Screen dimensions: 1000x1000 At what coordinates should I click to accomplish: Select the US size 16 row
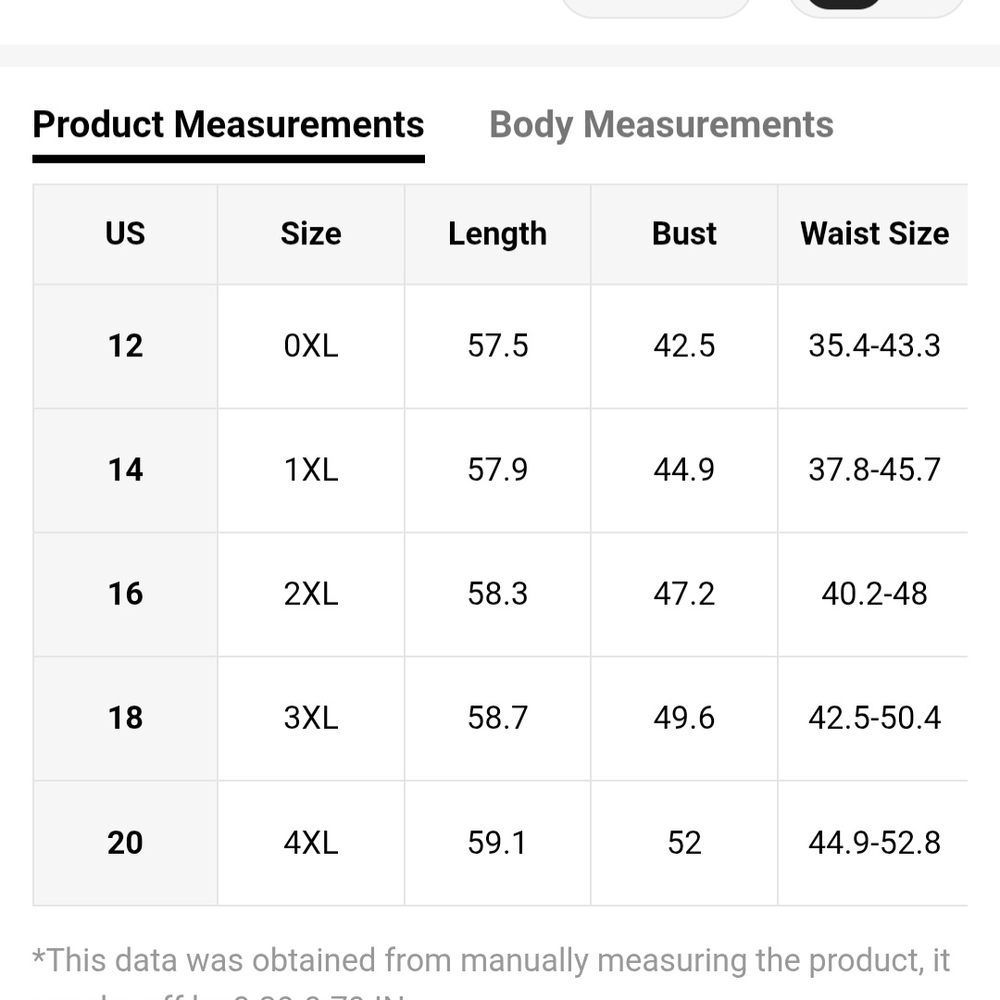tap(501, 594)
